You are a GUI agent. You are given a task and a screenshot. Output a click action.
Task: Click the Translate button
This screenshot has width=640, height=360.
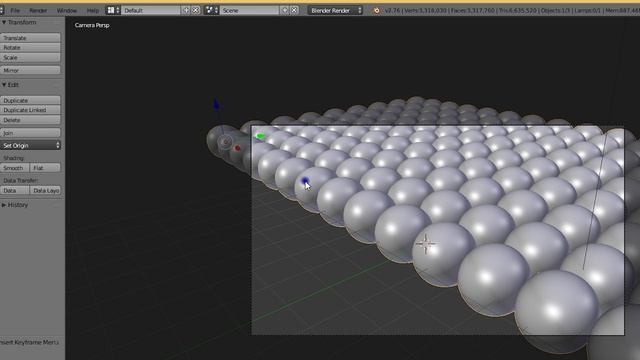click(x=31, y=38)
